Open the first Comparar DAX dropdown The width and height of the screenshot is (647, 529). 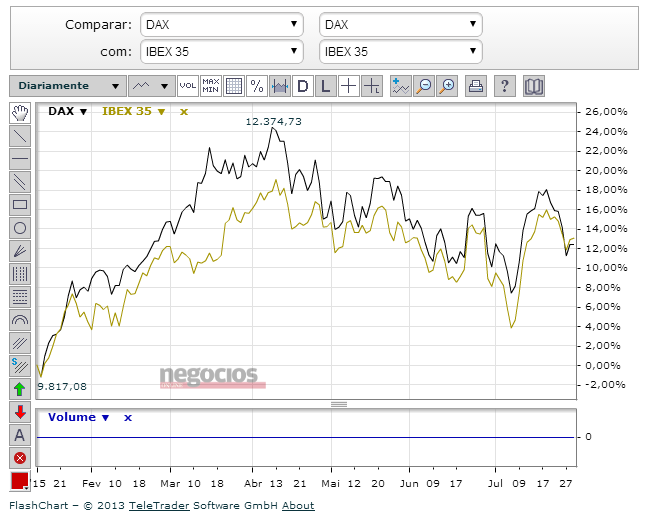[222, 24]
